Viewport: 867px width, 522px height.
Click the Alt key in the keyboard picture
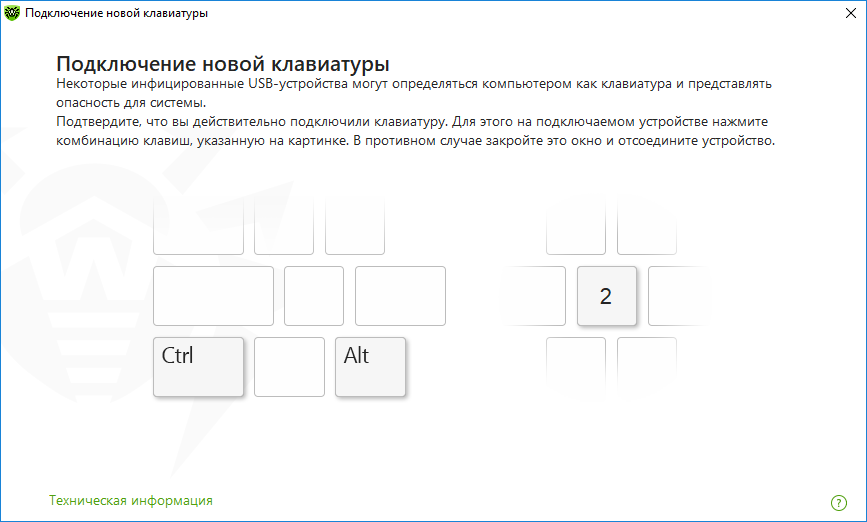(370, 367)
